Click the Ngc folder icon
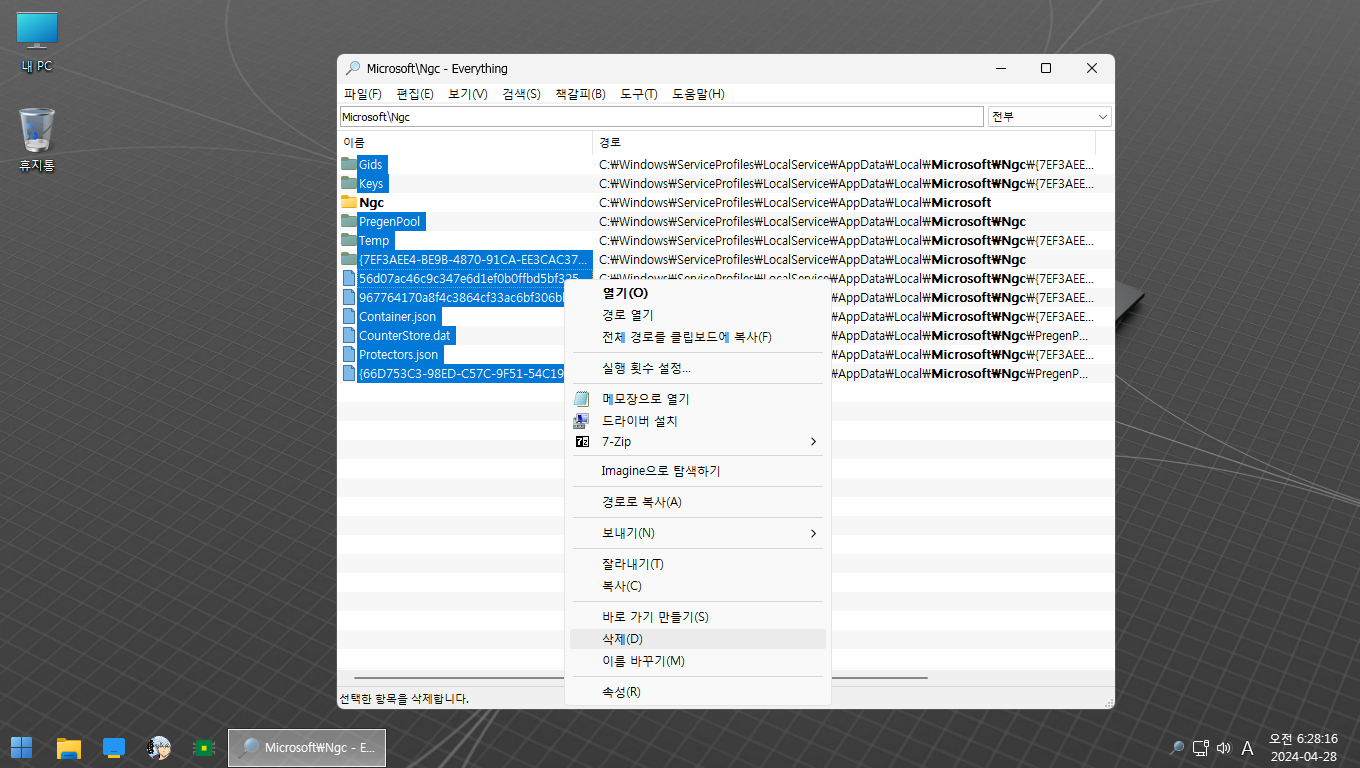Image resolution: width=1360 pixels, height=768 pixels. coord(349,202)
